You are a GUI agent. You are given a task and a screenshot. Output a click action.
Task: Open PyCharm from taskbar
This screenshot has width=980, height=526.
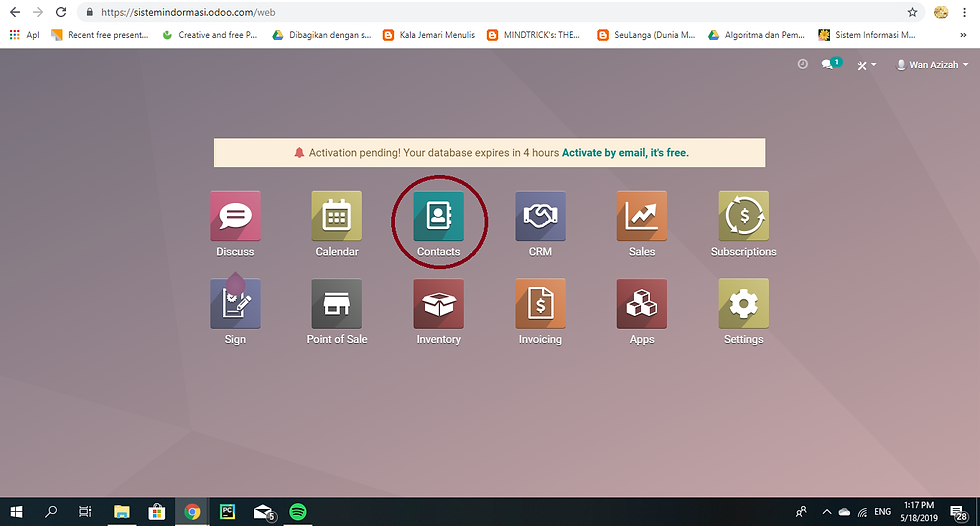click(x=228, y=512)
